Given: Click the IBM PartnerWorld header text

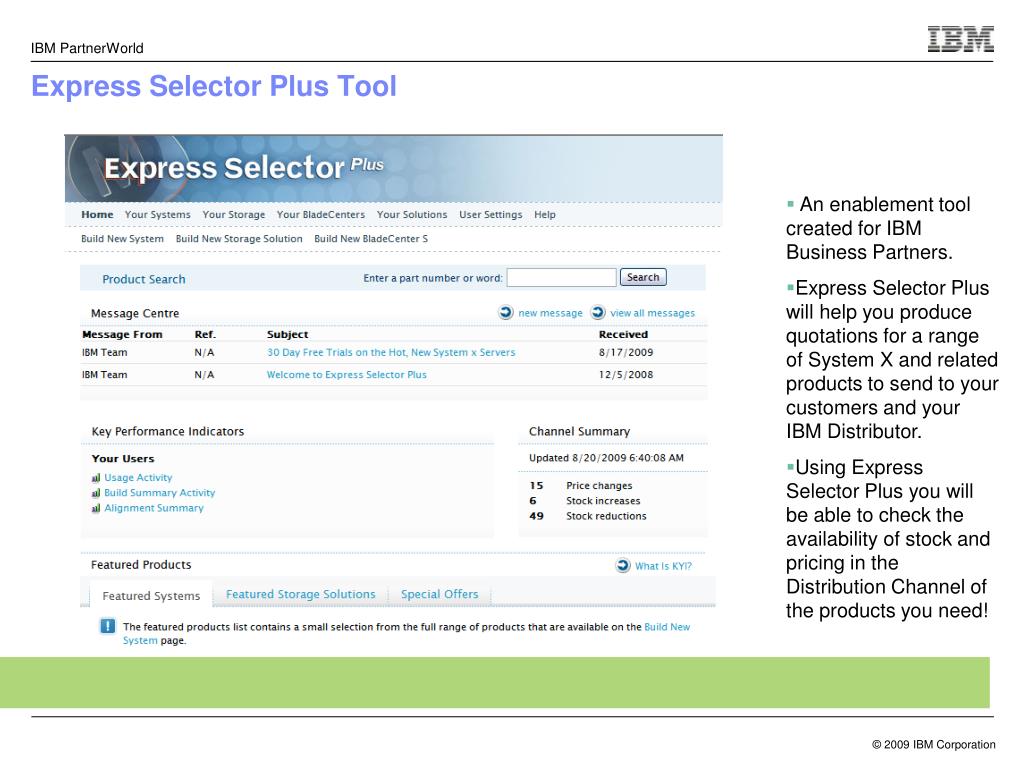Looking at the screenshot, I should [x=87, y=48].
